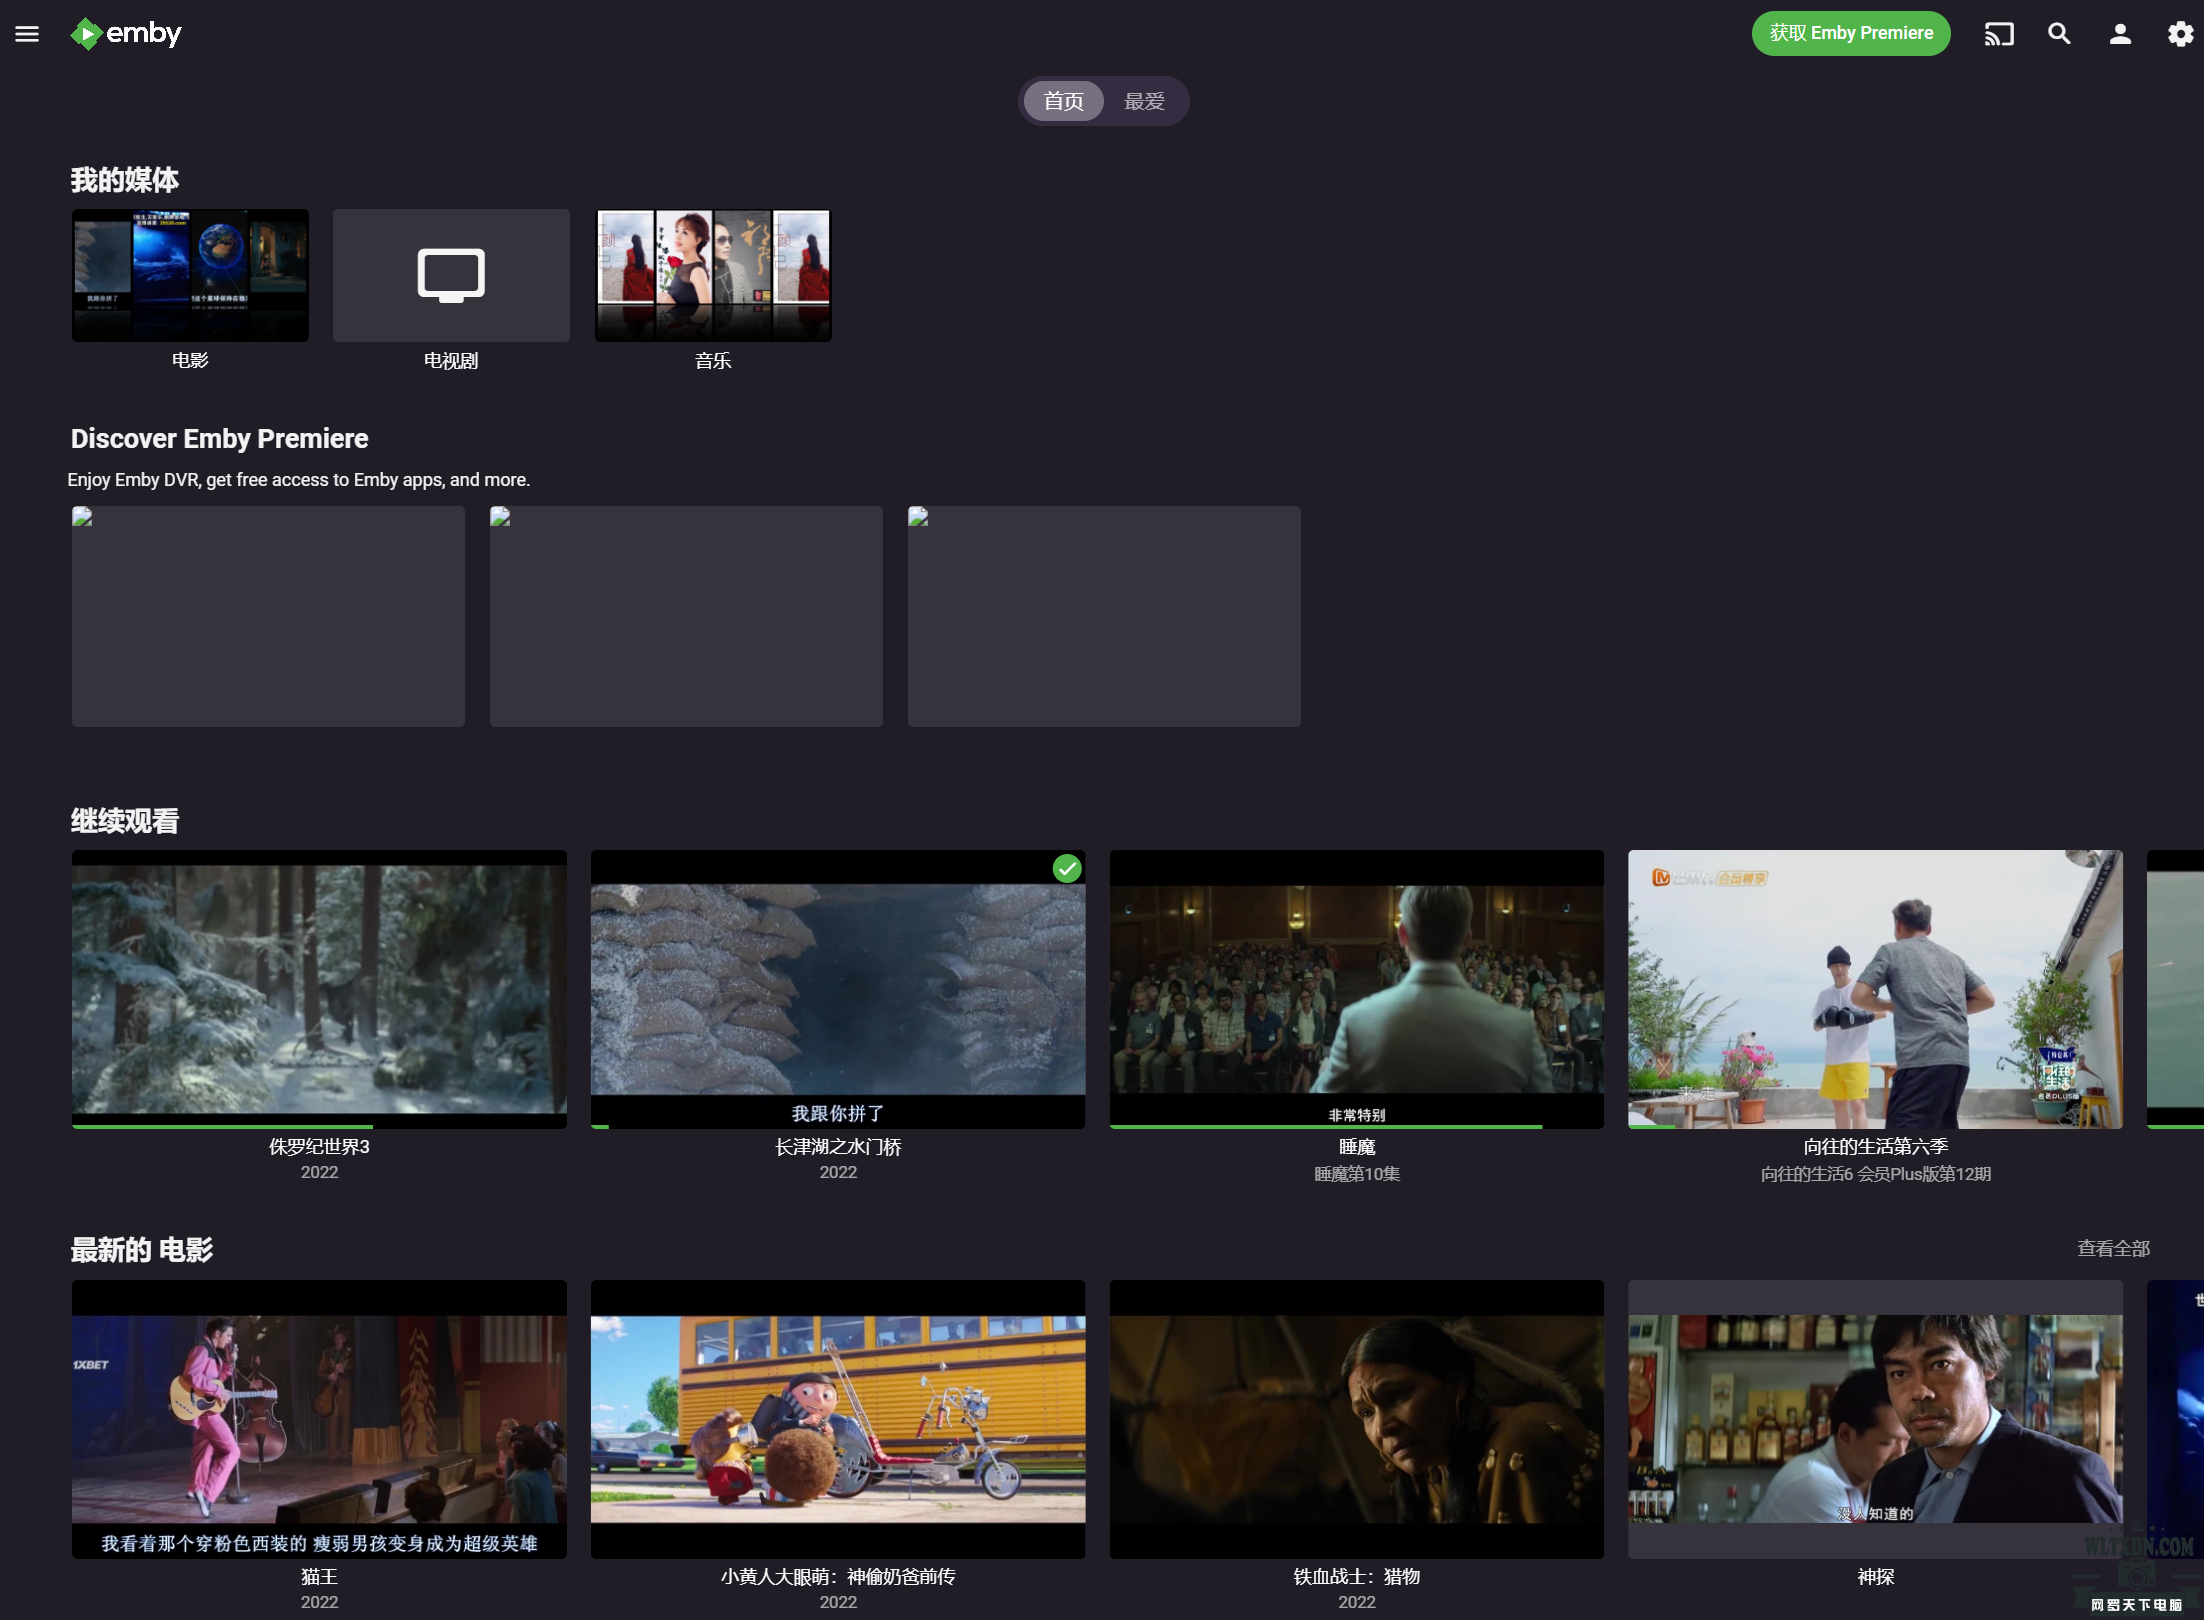Resume the 睡魔 episode thumbnail

pos(1356,989)
